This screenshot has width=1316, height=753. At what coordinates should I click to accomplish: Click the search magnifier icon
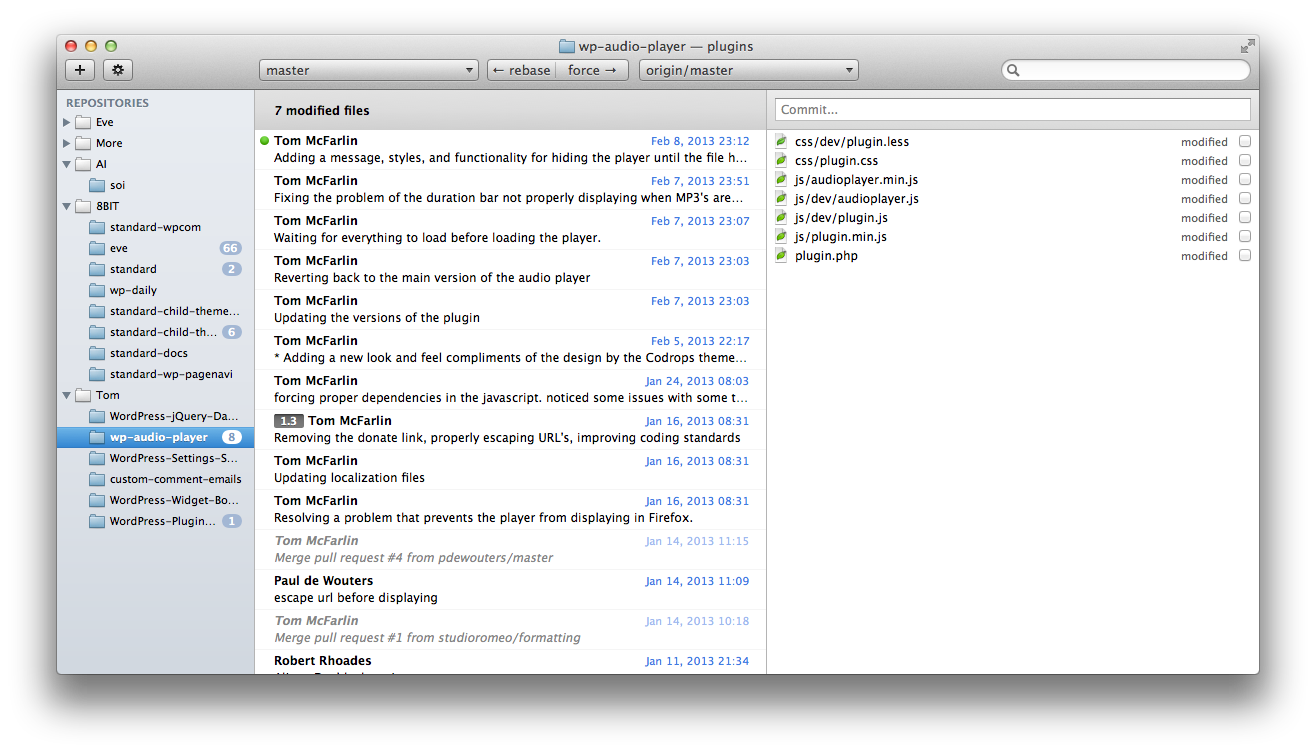click(x=1013, y=70)
